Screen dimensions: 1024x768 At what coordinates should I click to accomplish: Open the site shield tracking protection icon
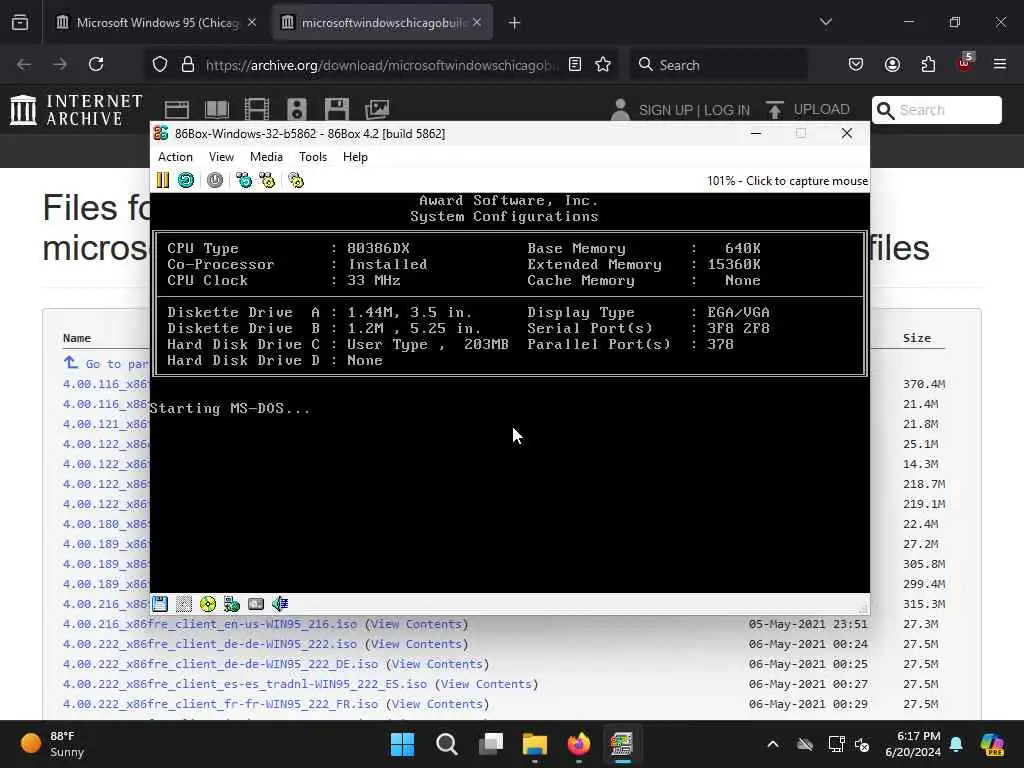[160, 64]
